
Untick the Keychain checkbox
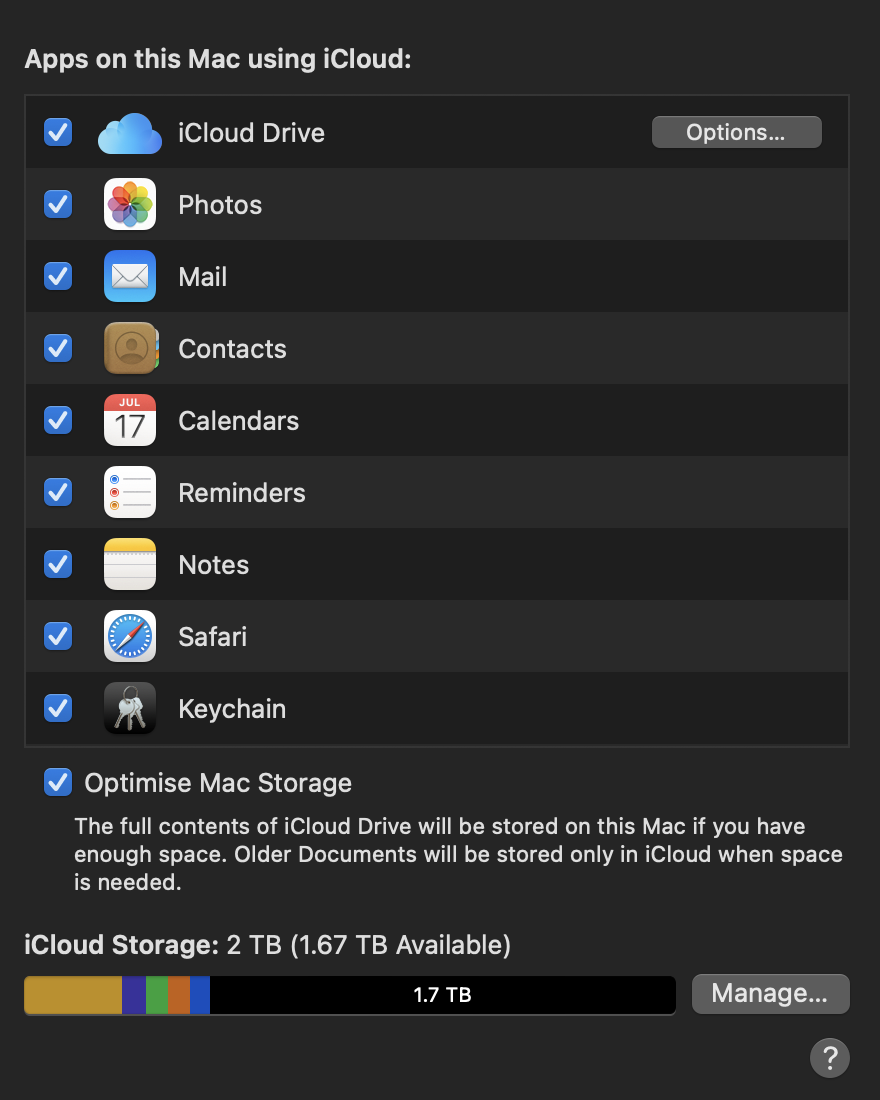click(x=58, y=708)
